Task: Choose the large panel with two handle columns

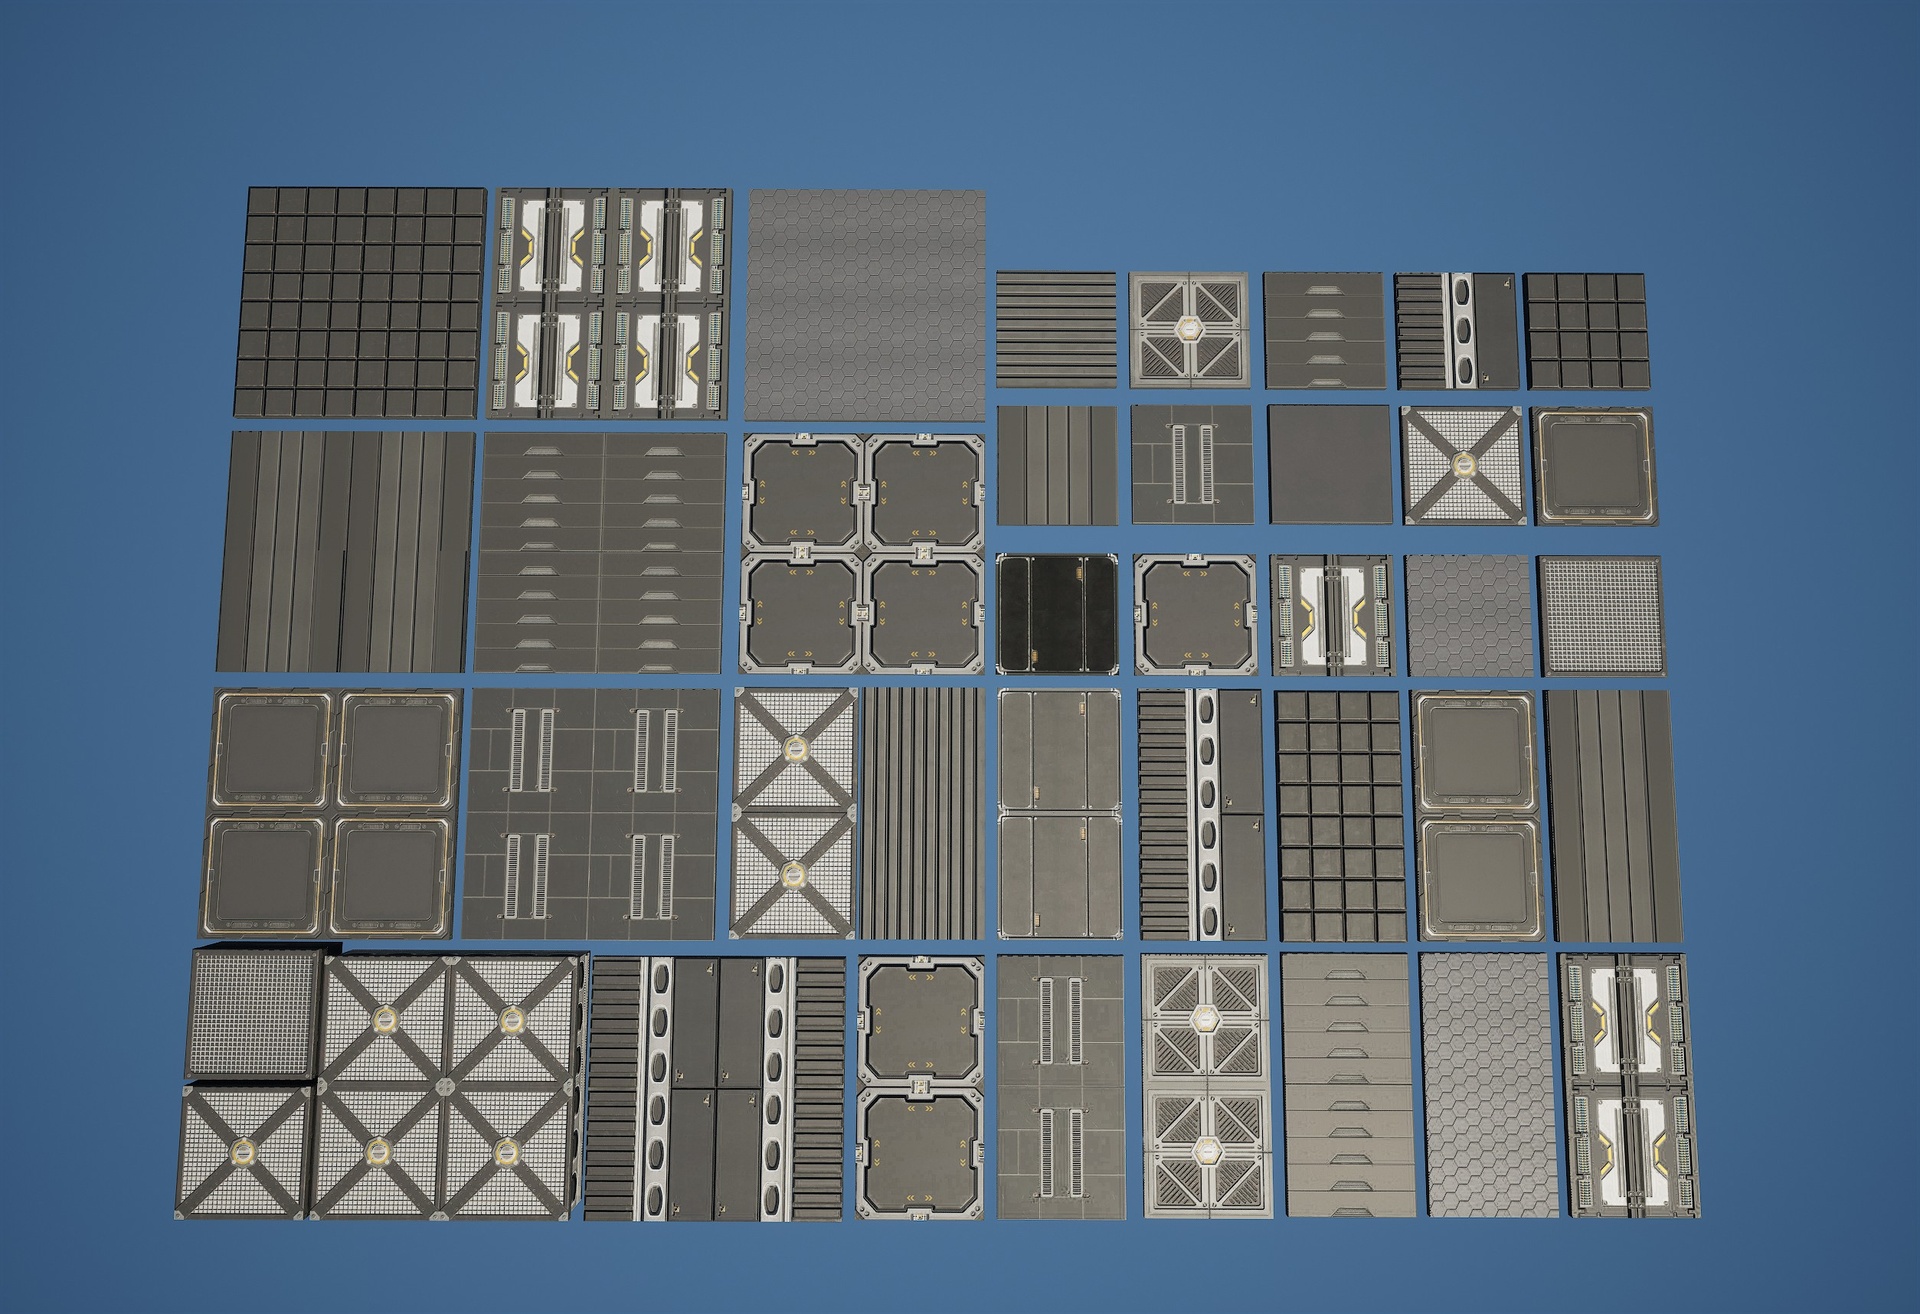Action: (x=601, y=552)
